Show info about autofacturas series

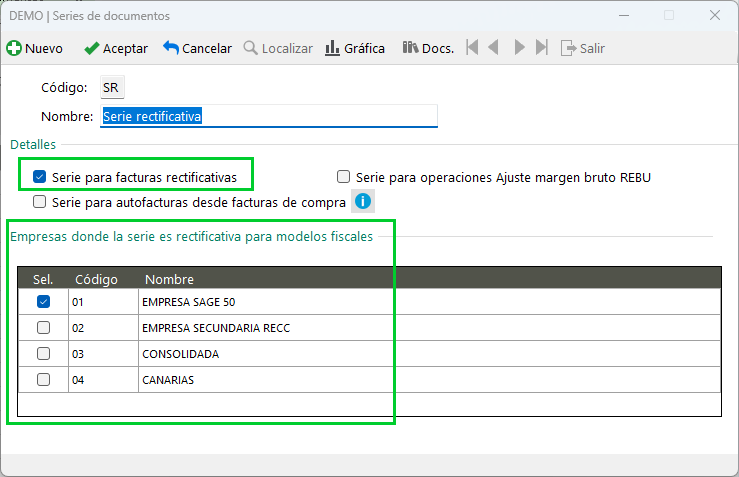363,201
